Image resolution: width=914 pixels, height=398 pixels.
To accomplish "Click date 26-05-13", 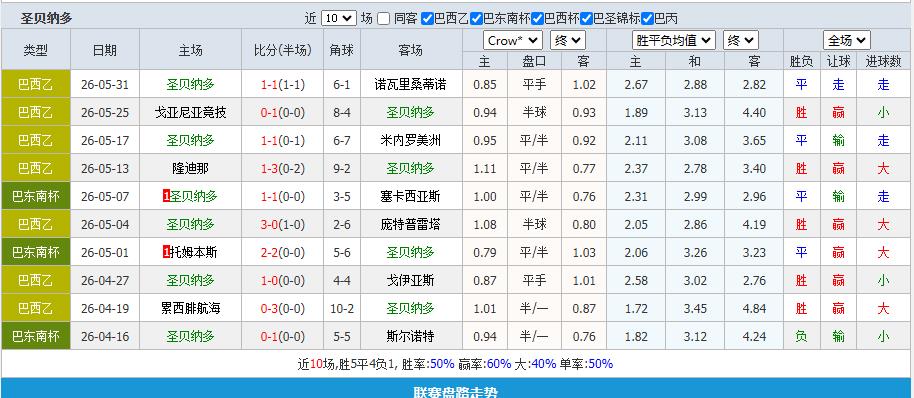I will click(x=105, y=169).
